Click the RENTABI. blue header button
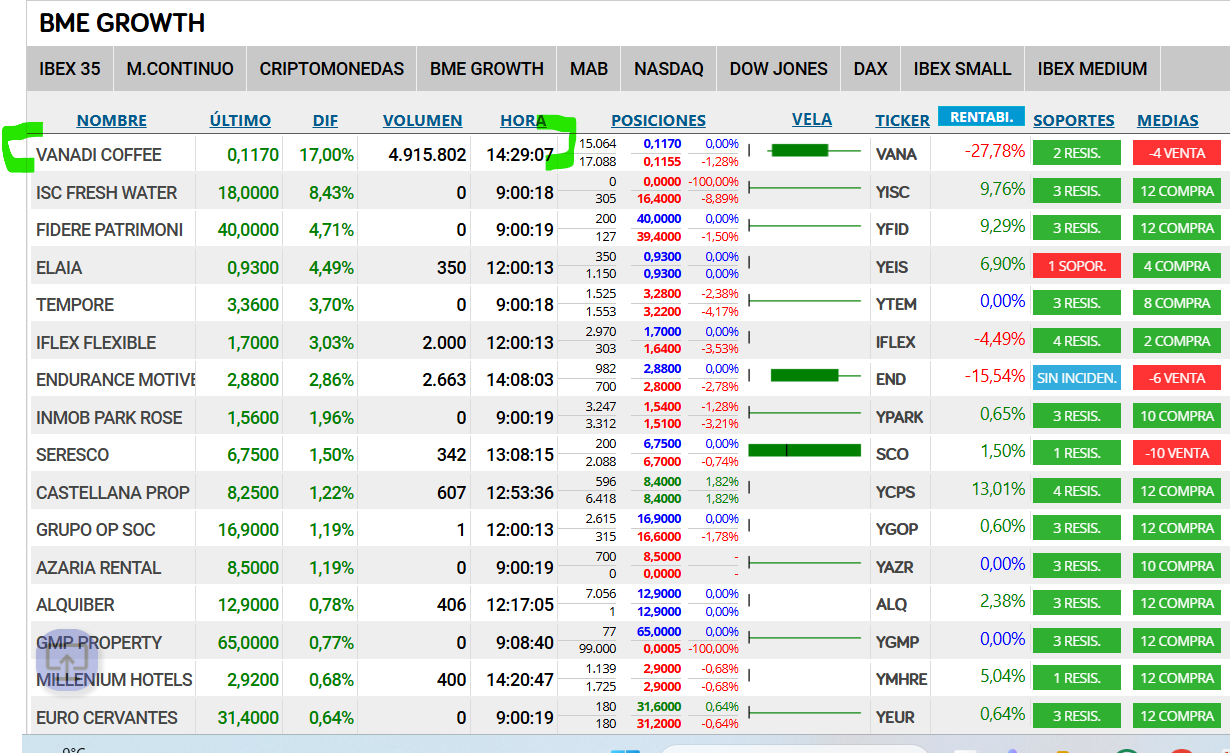Viewport: 1230px width, 753px height. [981, 117]
